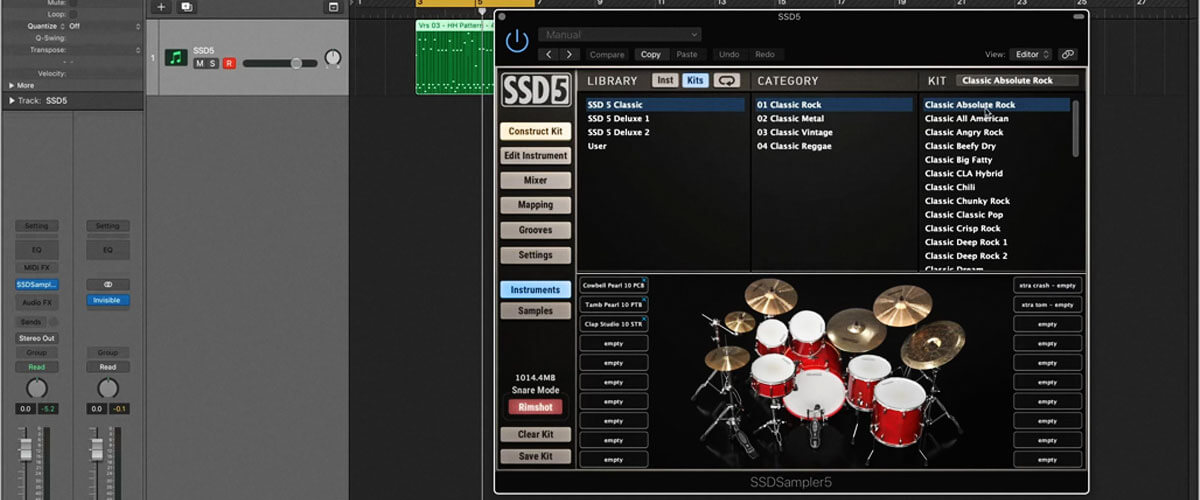Toggle the SSD5 plugin power button
The width and height of the screenshot is (1200, 500).
click(516, 41)
